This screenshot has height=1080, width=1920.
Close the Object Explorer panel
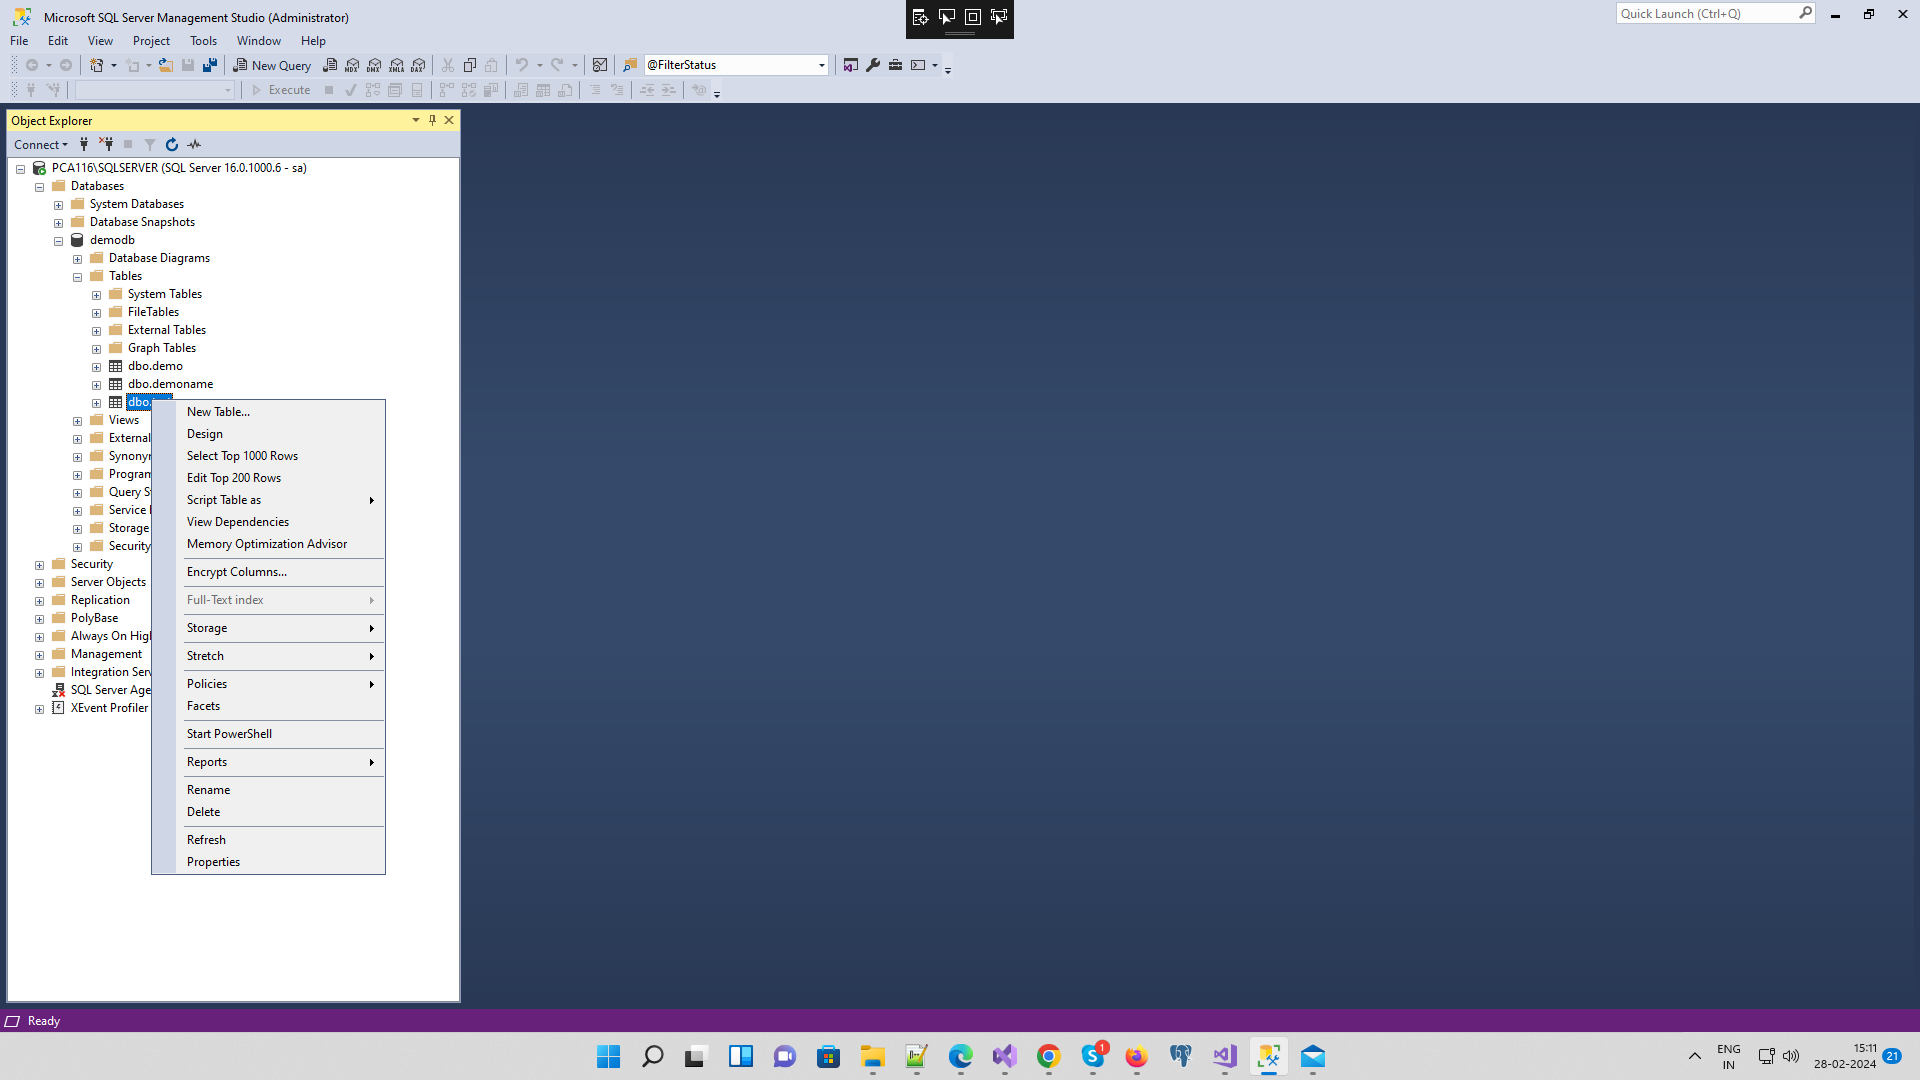pyautogui.click(x=449, y=120)
